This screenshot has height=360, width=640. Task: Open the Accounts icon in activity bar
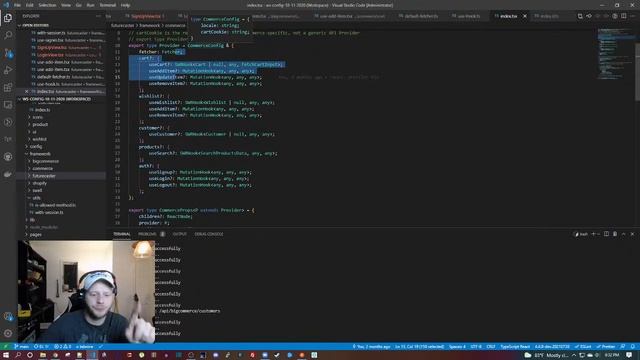8,316
